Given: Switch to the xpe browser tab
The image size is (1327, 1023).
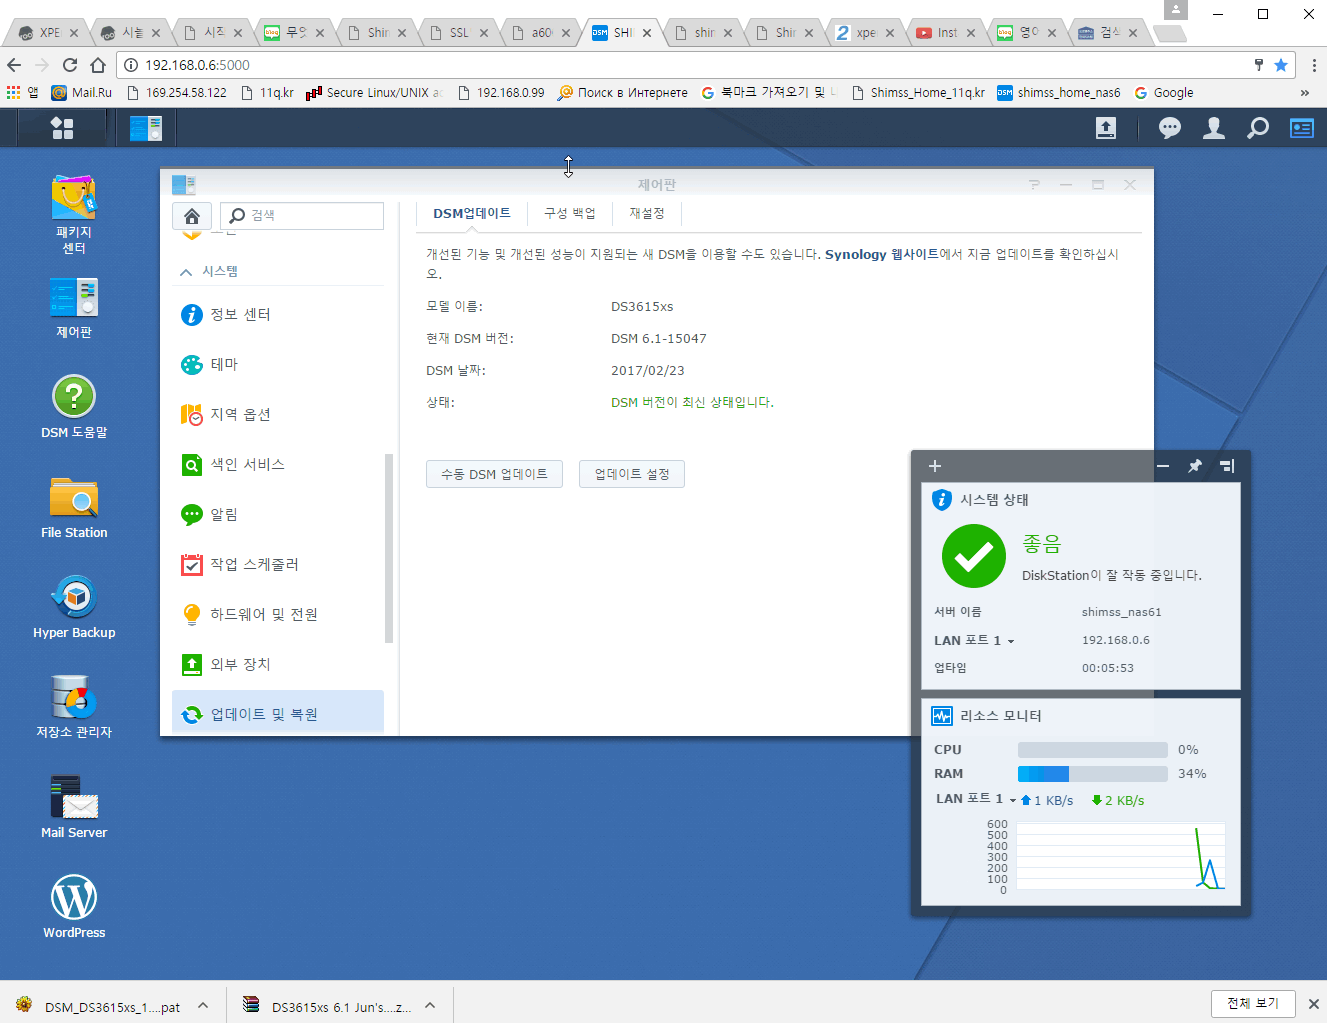Looking at the screenshot, I should click(x=866, y=33).
